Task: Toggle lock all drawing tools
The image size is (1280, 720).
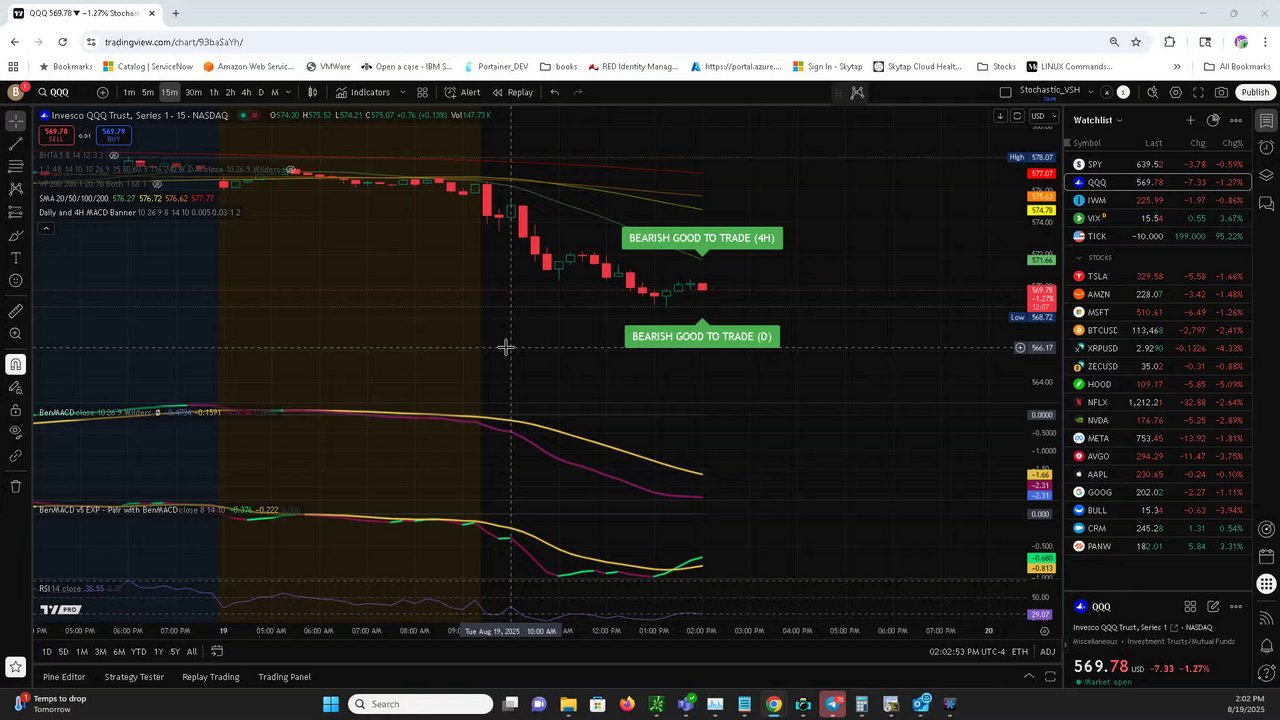Action: [x=15, y=410]
